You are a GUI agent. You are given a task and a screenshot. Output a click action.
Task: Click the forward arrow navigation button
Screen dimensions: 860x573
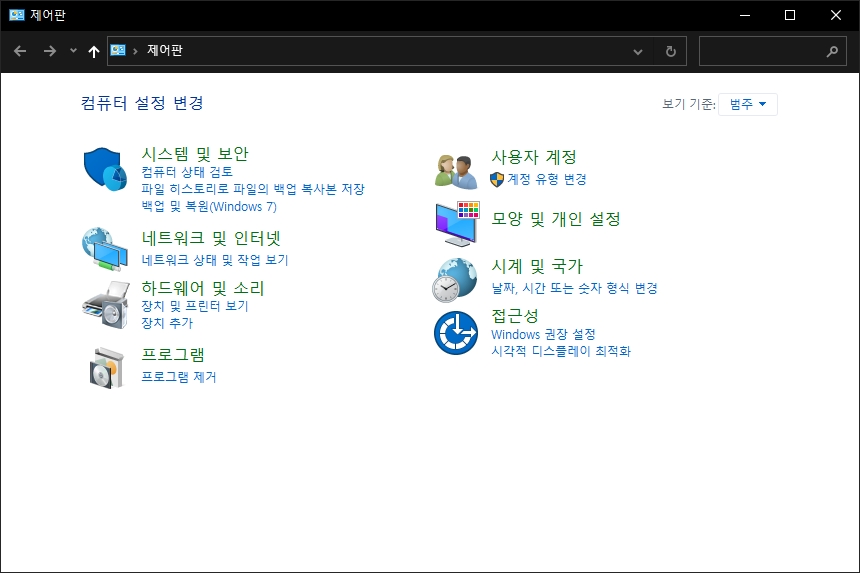[x=50, y=51]
